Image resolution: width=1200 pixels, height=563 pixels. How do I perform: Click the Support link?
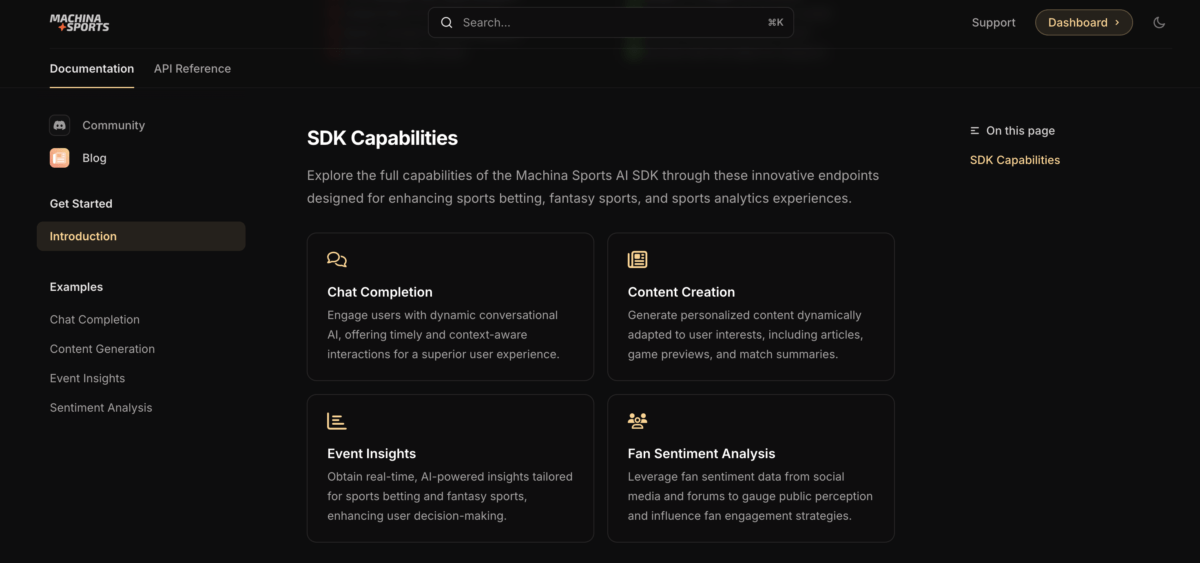[993, 22]
